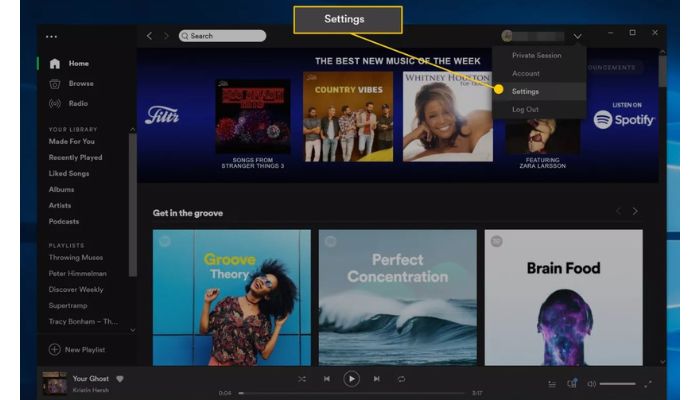Screen dimensions: 700x400
Task: Open Albums in Your Library
Action: pos(61,190)
